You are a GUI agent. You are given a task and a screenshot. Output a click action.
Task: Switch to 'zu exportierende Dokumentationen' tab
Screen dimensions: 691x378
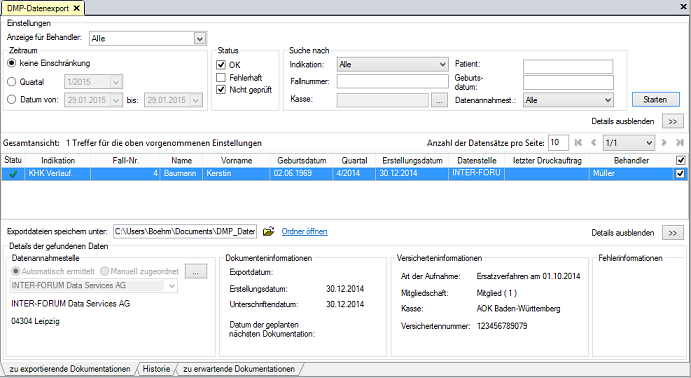coord(70,369)
